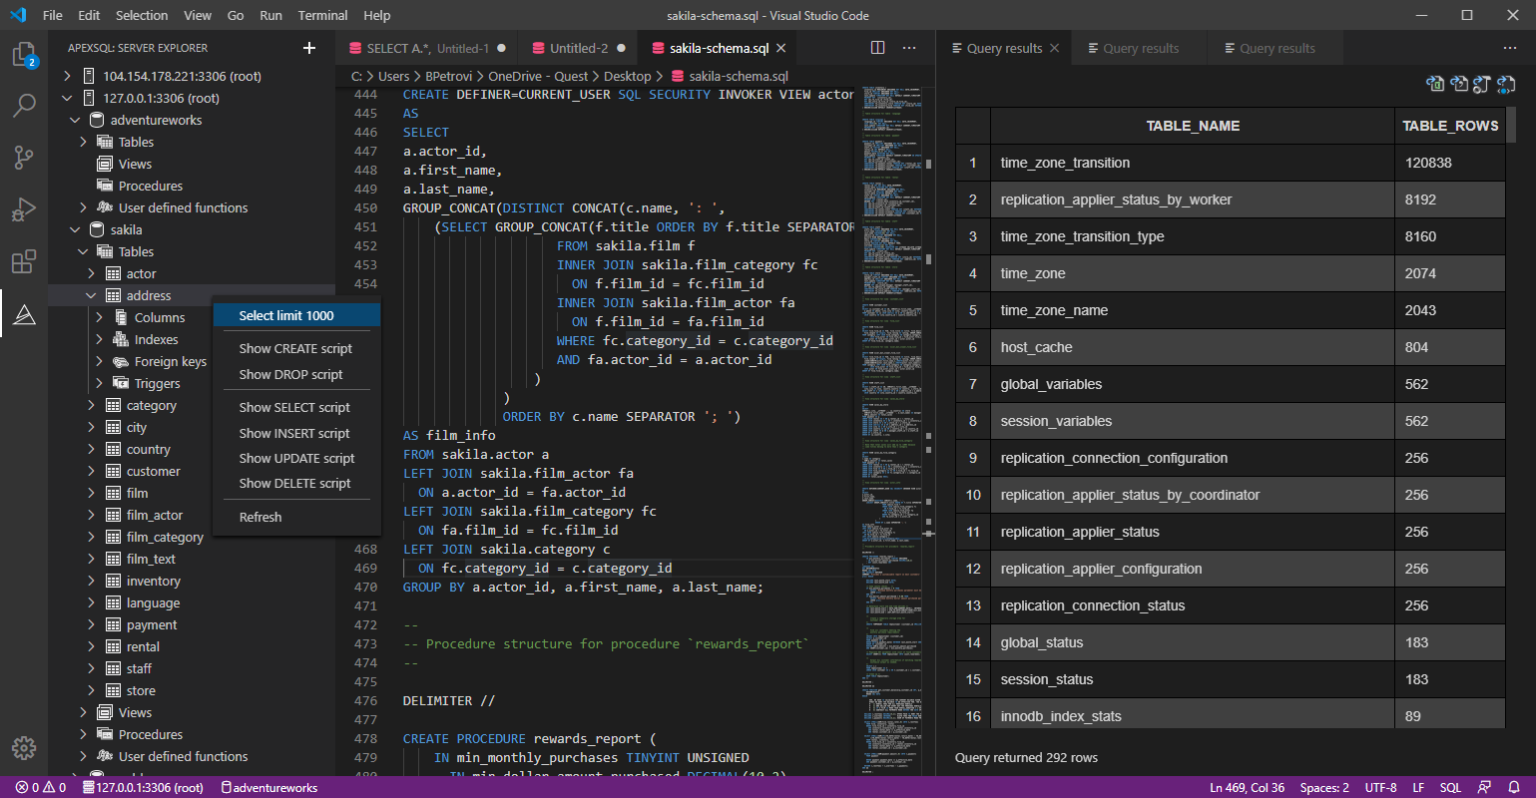Add new server connection with plus icon
The image size is (1536, 798).
pos(309,48)
